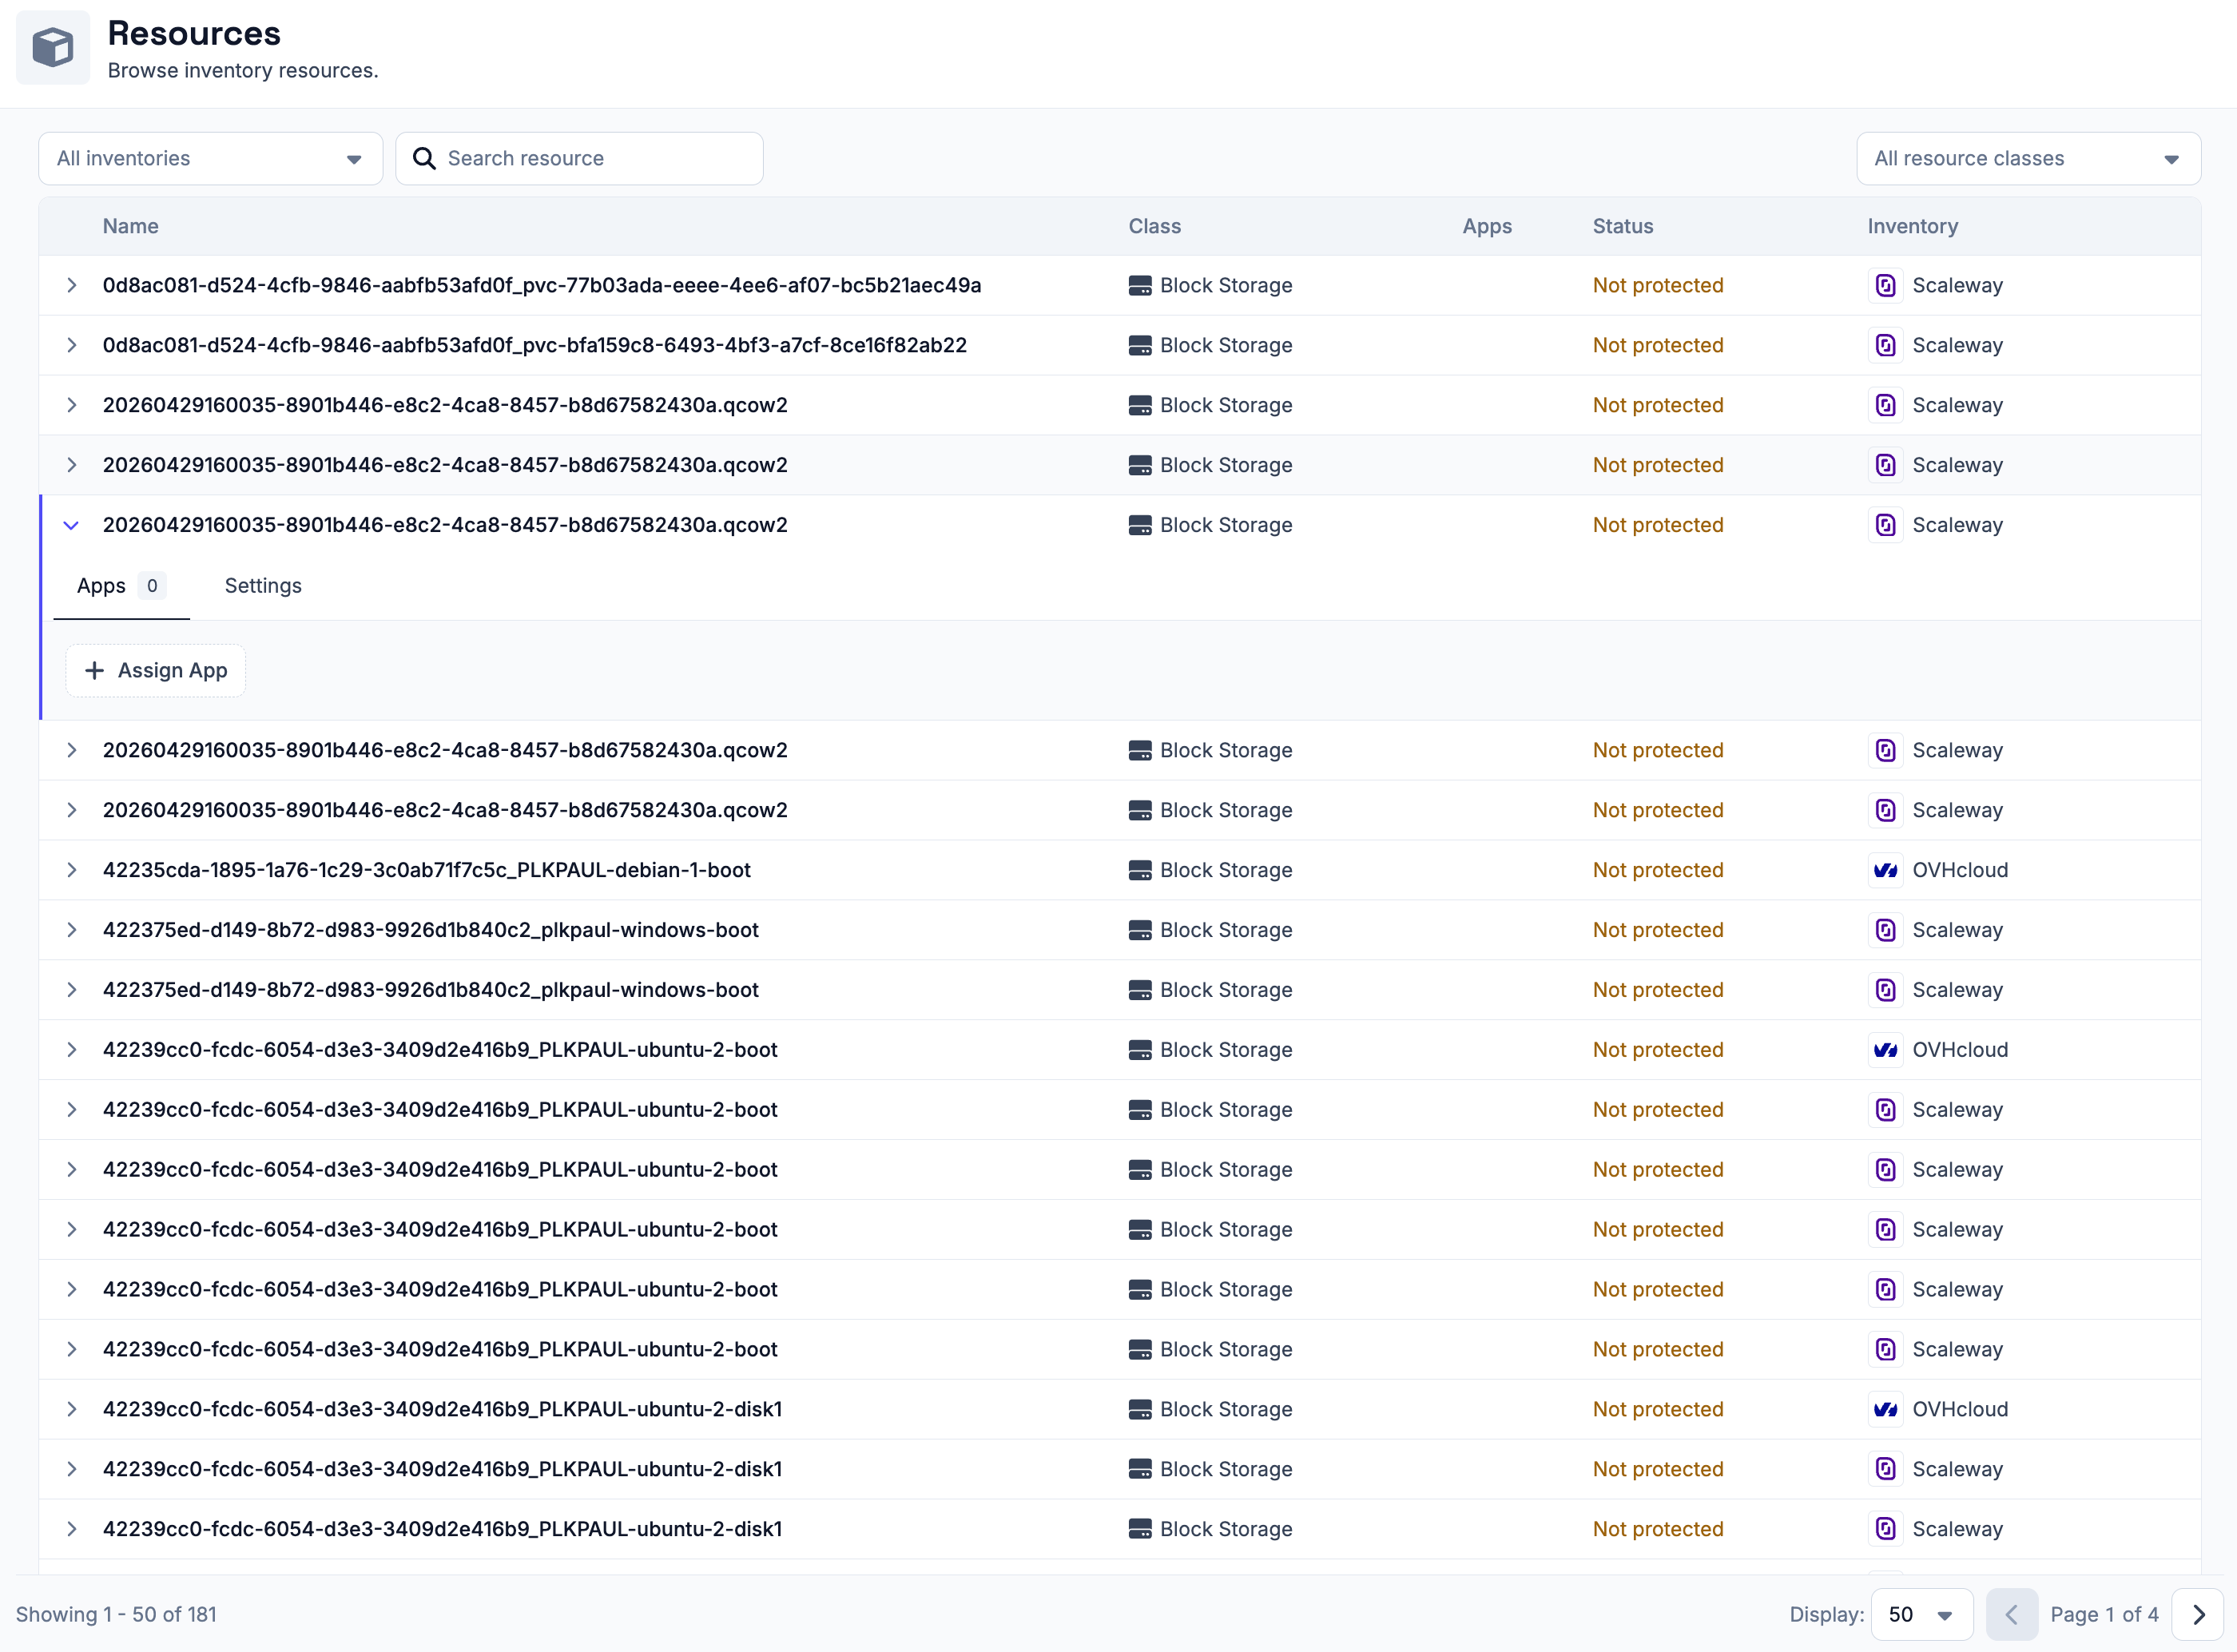Screen dimensions: 2237x1652
Task: Click the plus icon in Assign App
Action: pyautogui.click(x=94, y=670)
